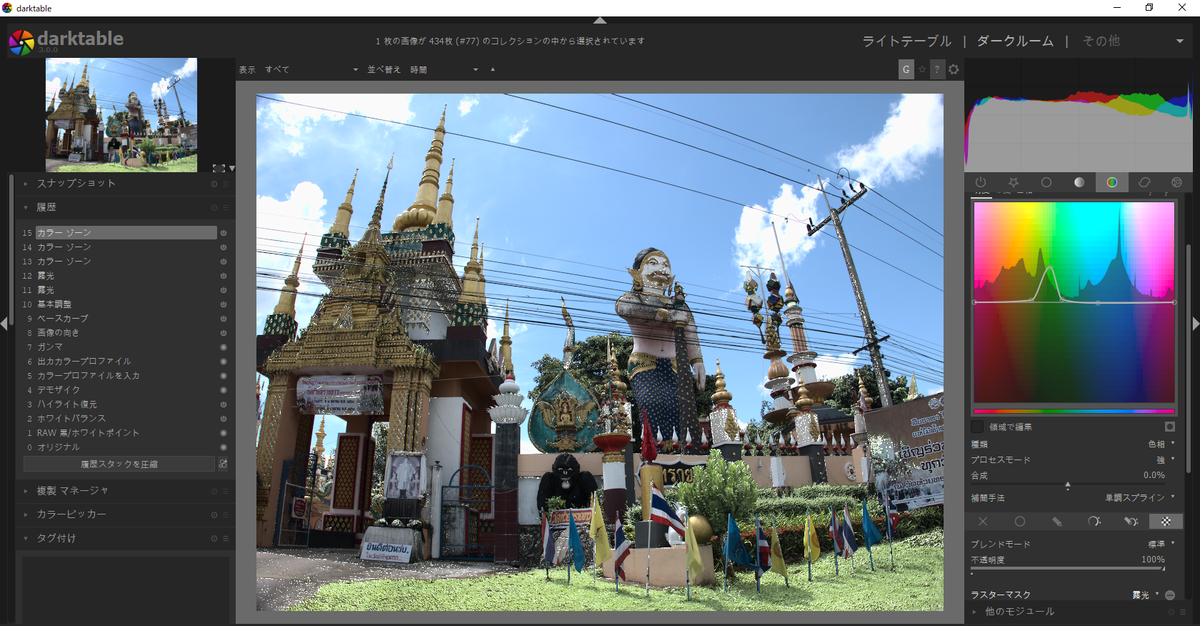Toggle power for 9 ベースカーブ
1200x626 pixels.
pos(223,318)
